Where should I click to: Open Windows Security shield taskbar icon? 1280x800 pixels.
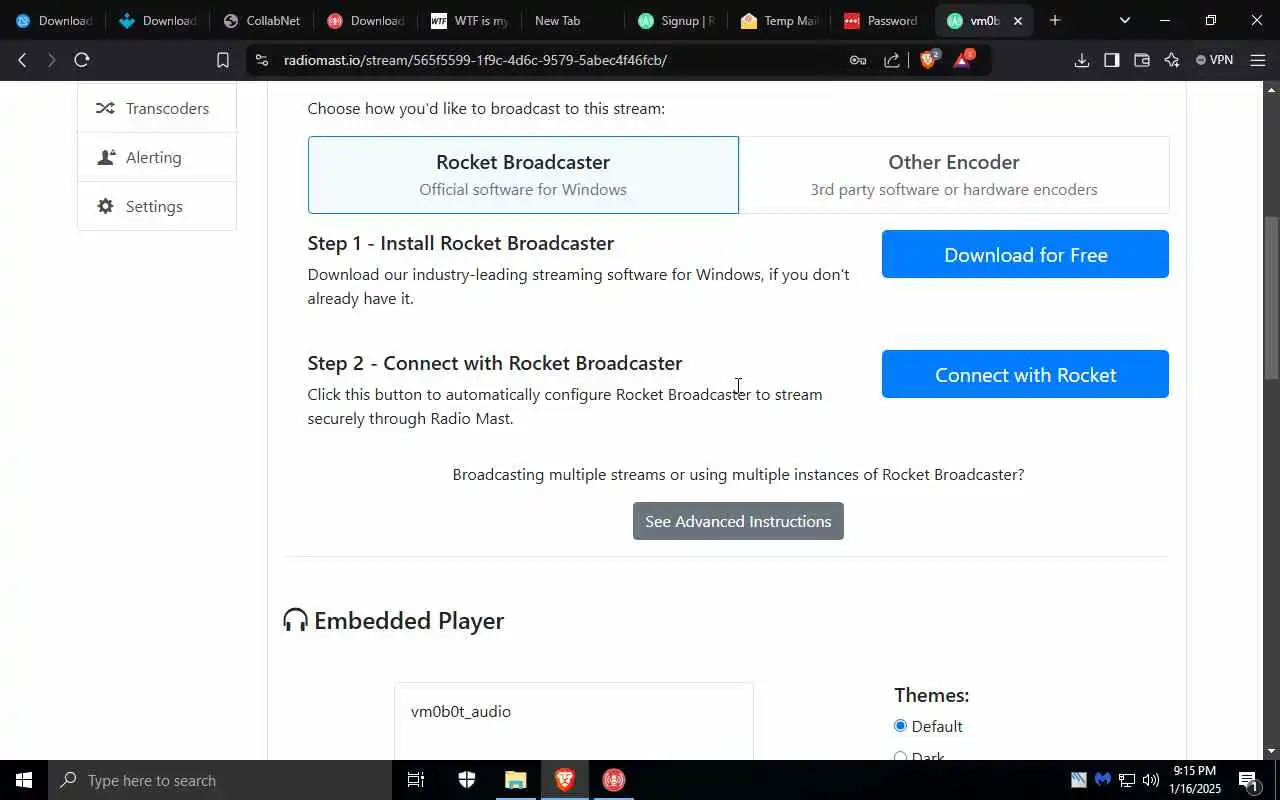click(x=466, y=780)
